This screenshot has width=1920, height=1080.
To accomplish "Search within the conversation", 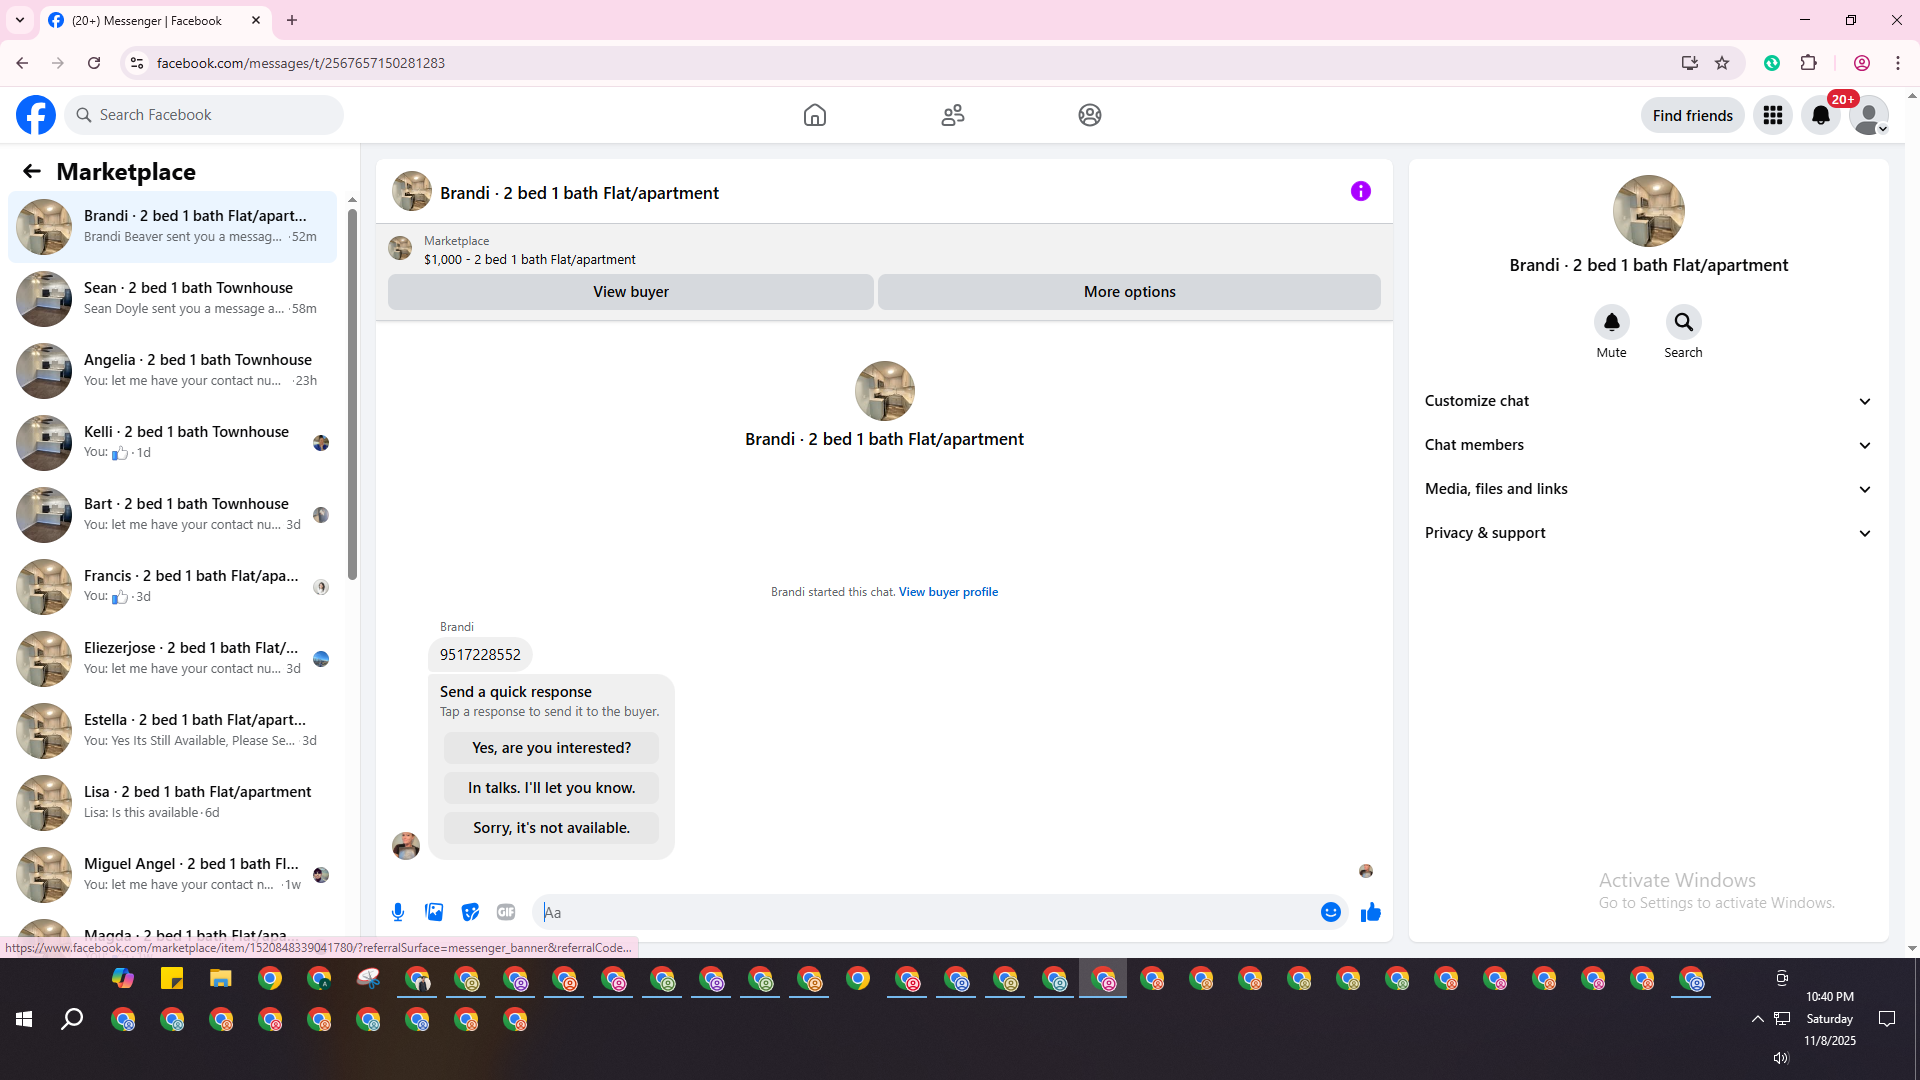I will pyautogui.click(x=1683, y=323).
